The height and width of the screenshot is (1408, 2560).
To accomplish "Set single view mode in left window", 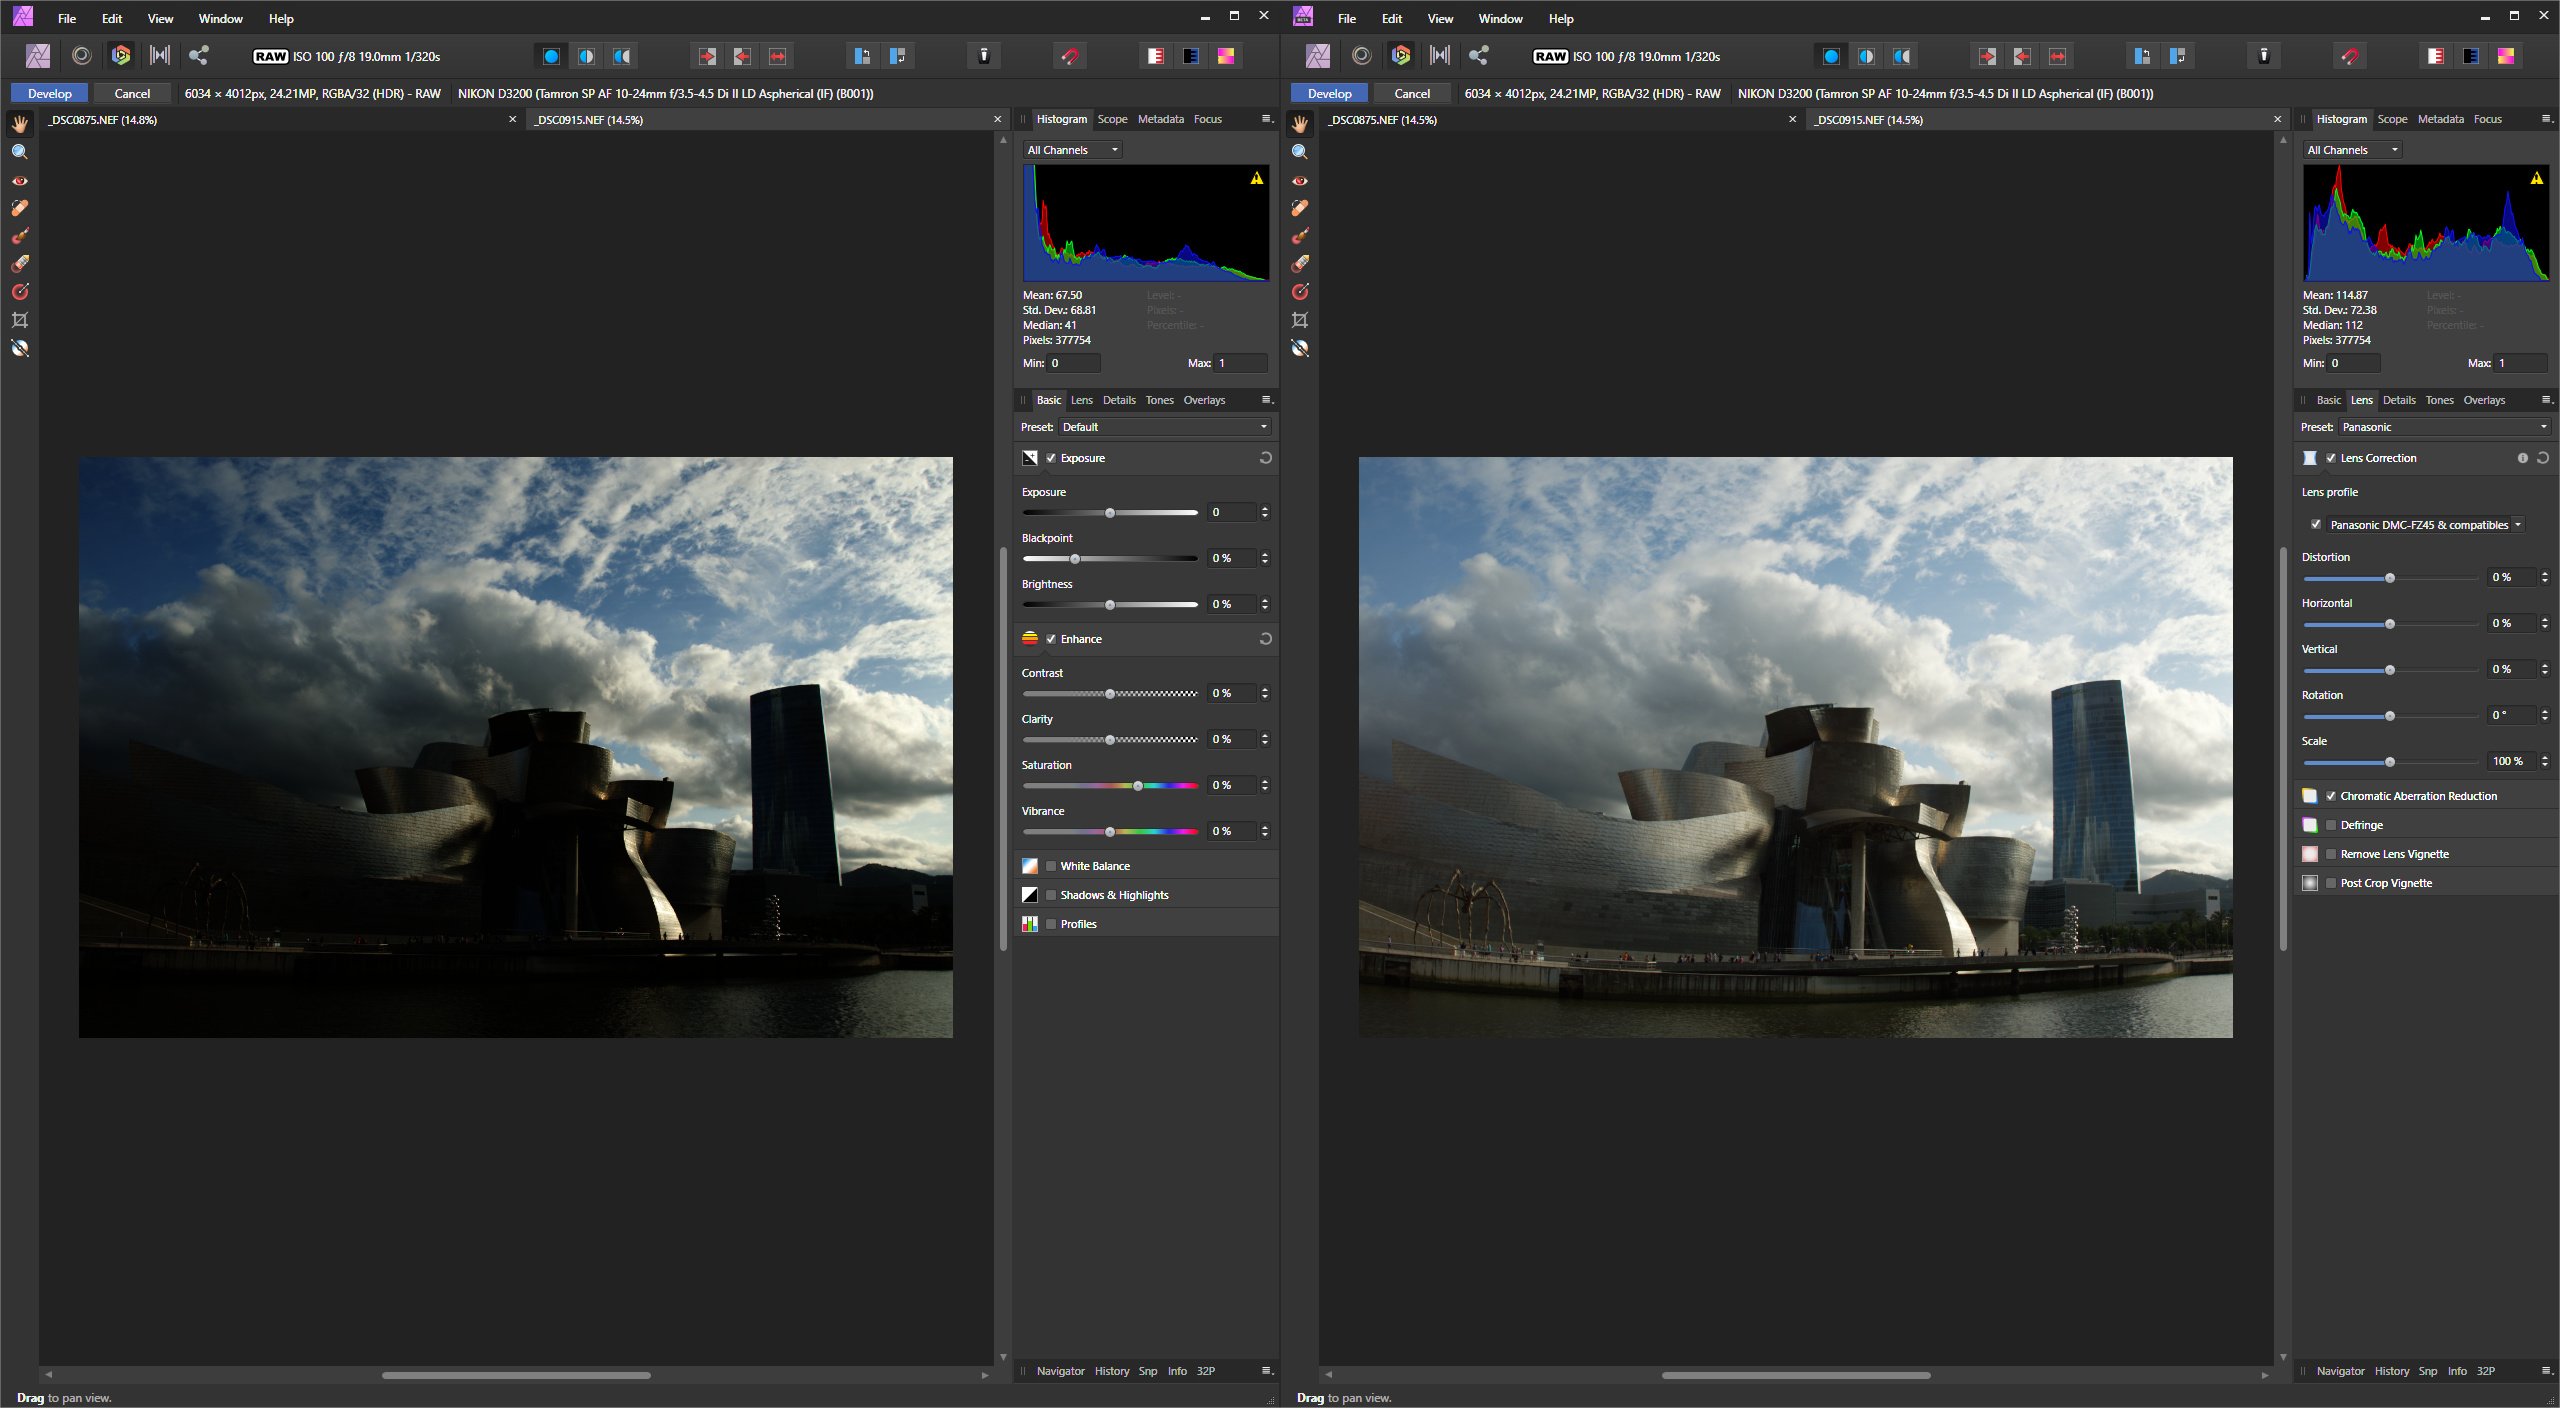I will (x=551, y=56).
